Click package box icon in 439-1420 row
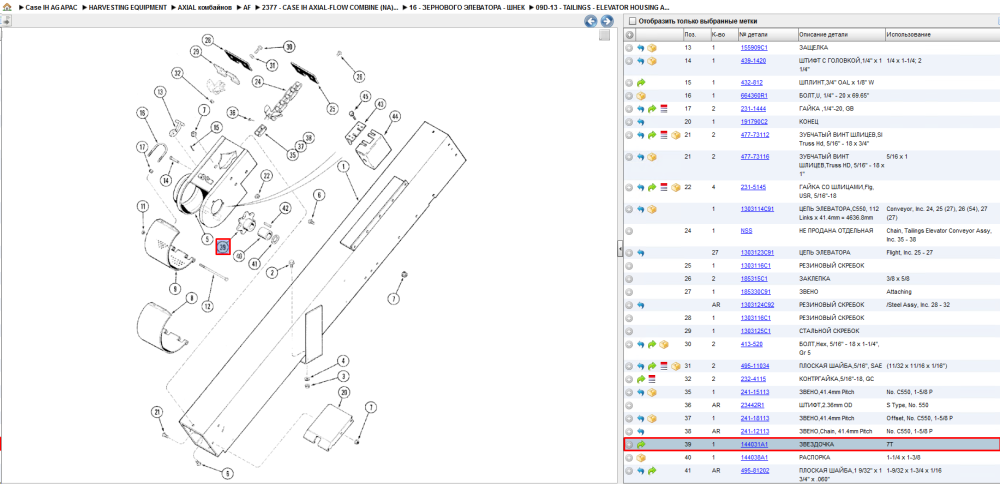This screenshot has height=484, width=1000. click(652, 61)
